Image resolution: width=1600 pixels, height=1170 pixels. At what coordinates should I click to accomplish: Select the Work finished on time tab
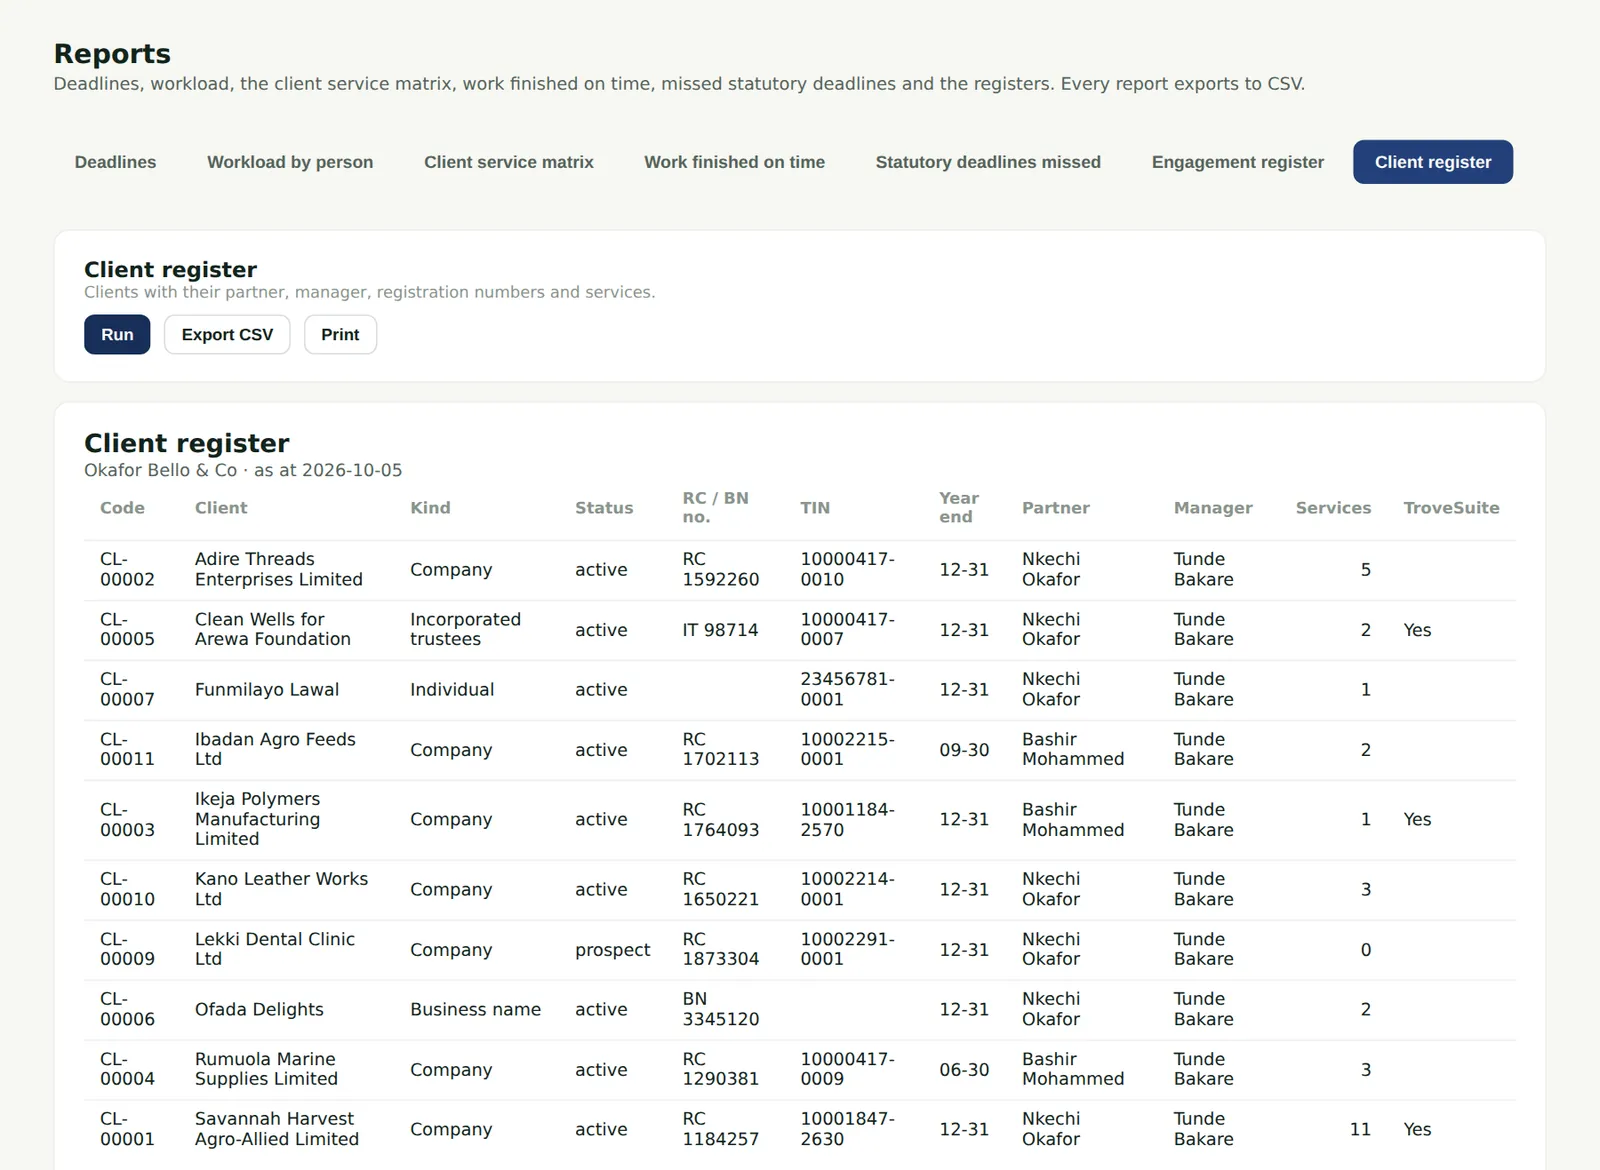tap(734, 162)
